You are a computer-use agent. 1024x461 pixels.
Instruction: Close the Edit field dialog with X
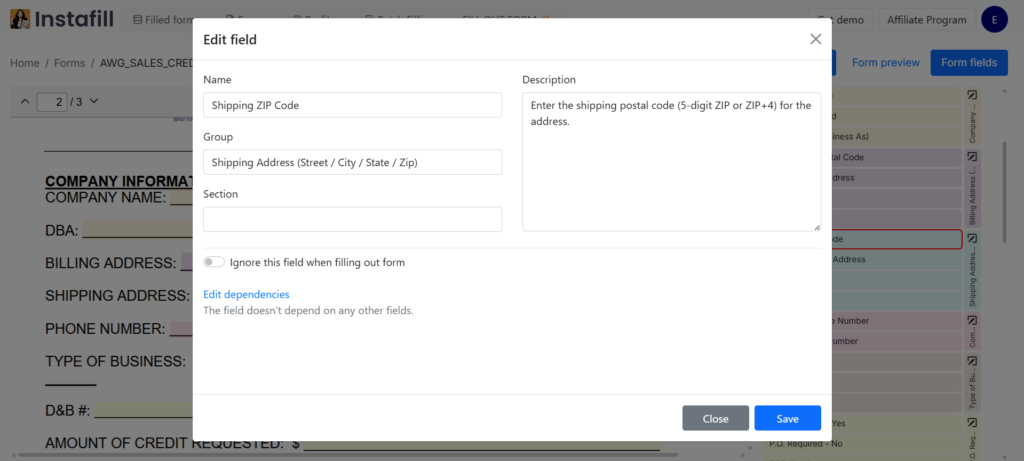[x=815, y=39]
